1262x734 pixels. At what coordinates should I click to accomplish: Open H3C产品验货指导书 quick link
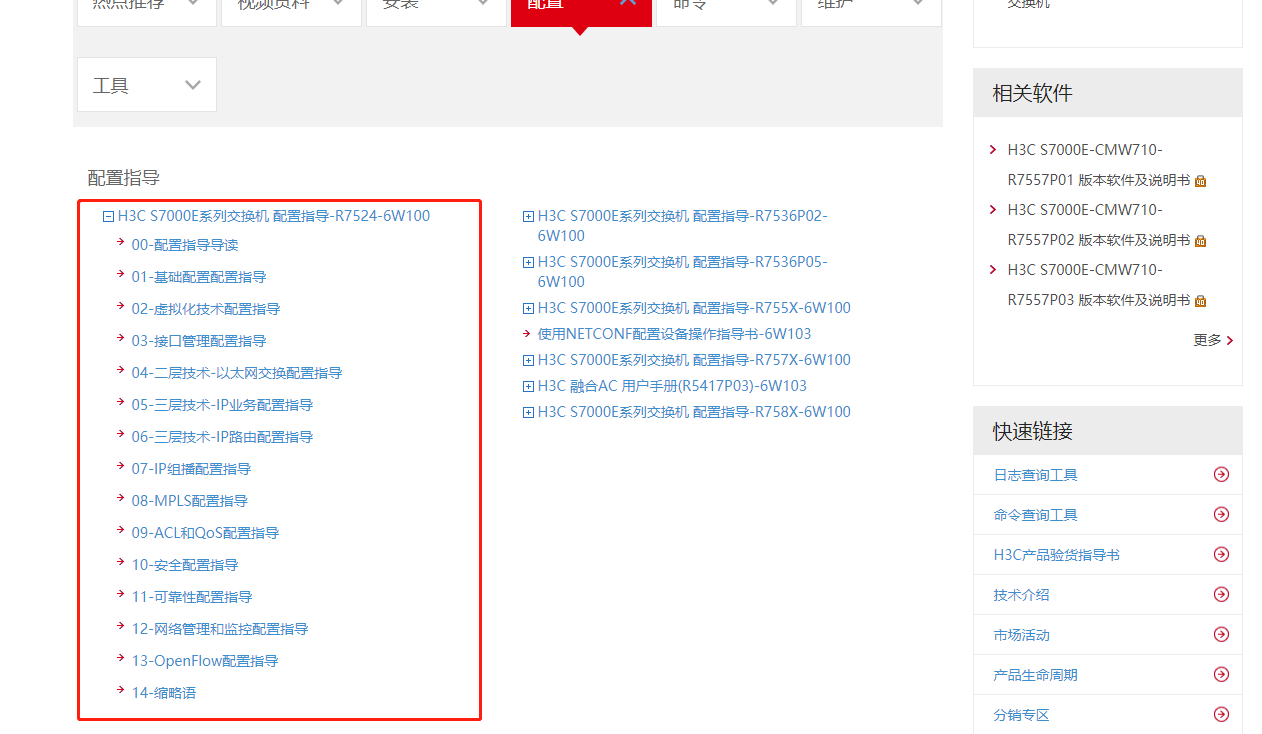[1056, 555]
